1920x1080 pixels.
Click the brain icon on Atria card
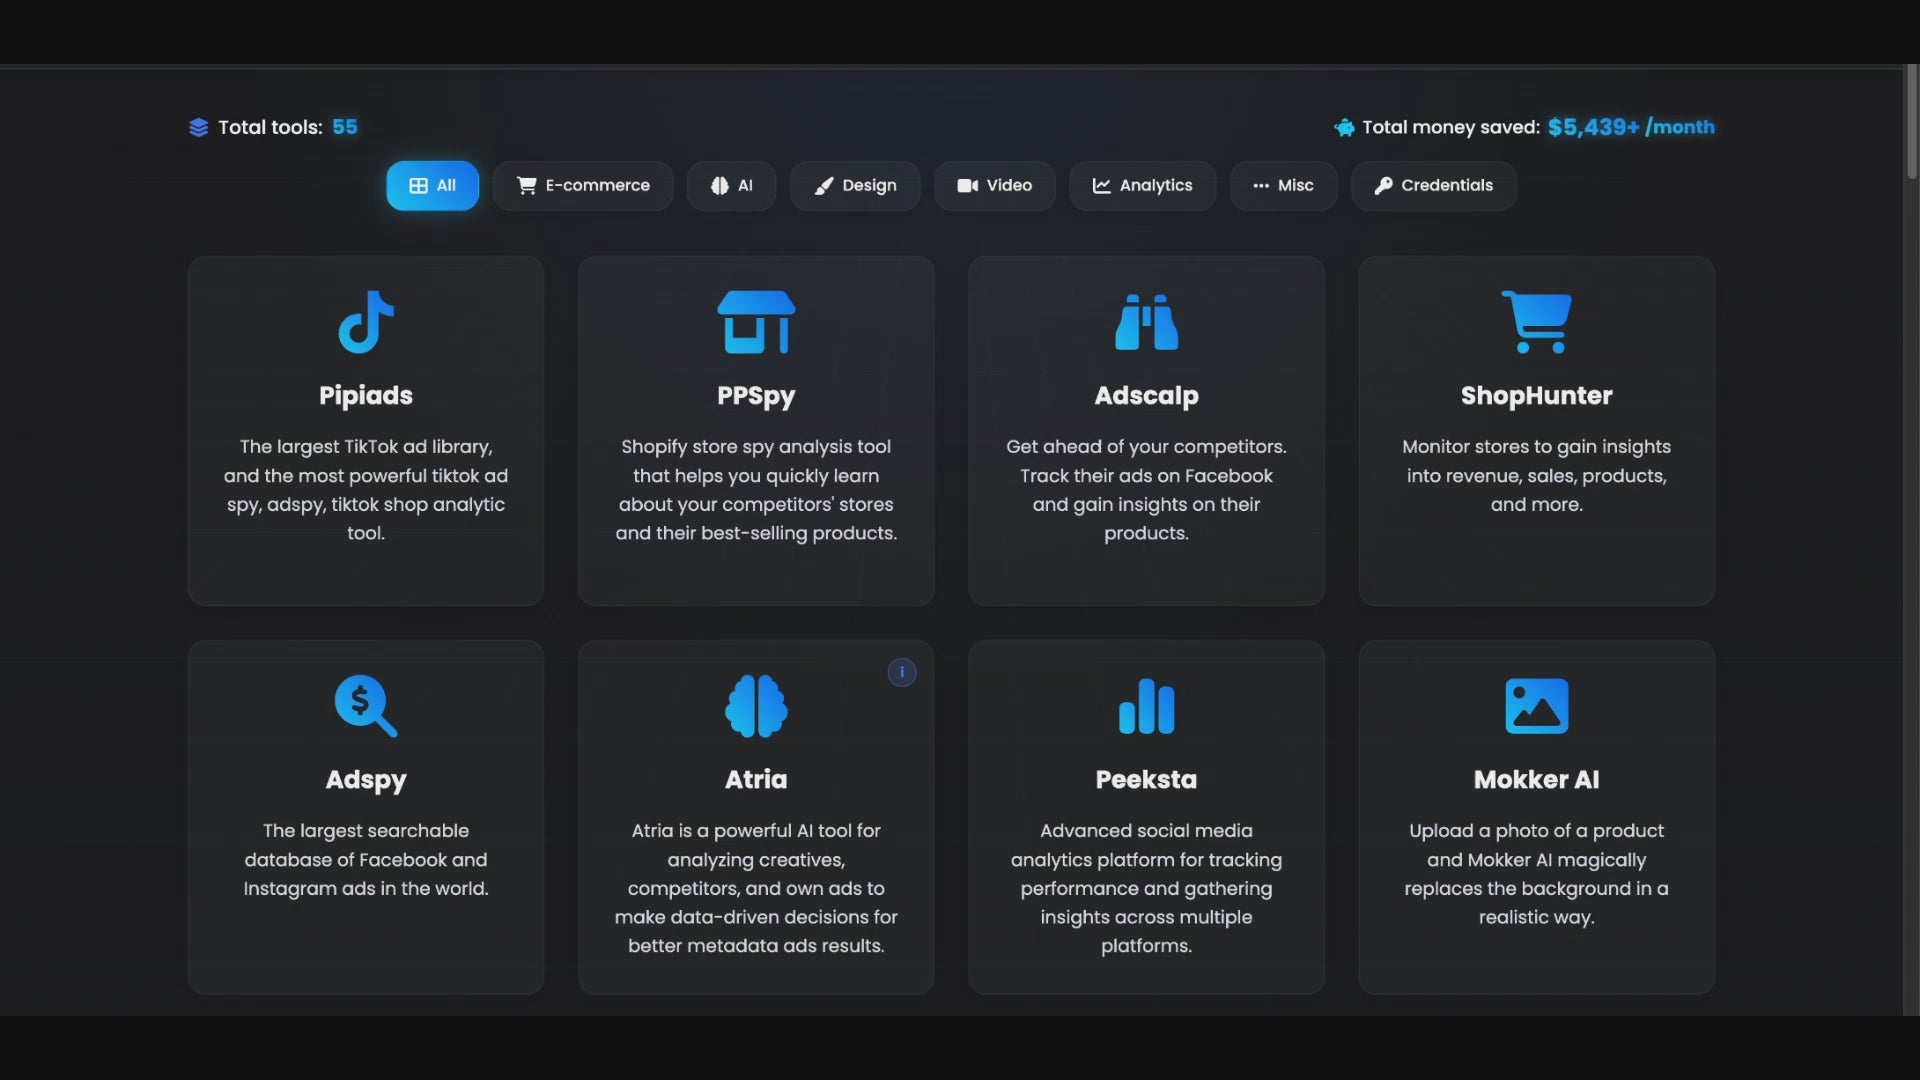tap(756, 706)
